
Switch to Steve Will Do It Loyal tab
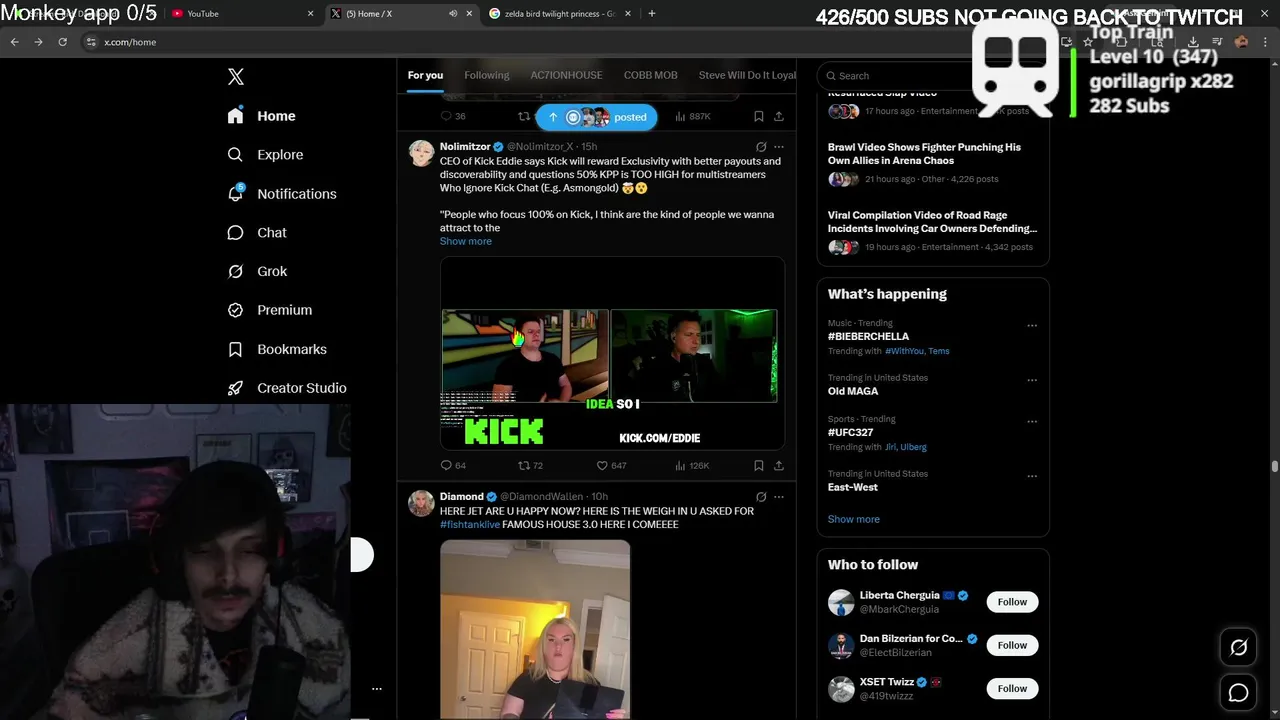click(747, 75)
